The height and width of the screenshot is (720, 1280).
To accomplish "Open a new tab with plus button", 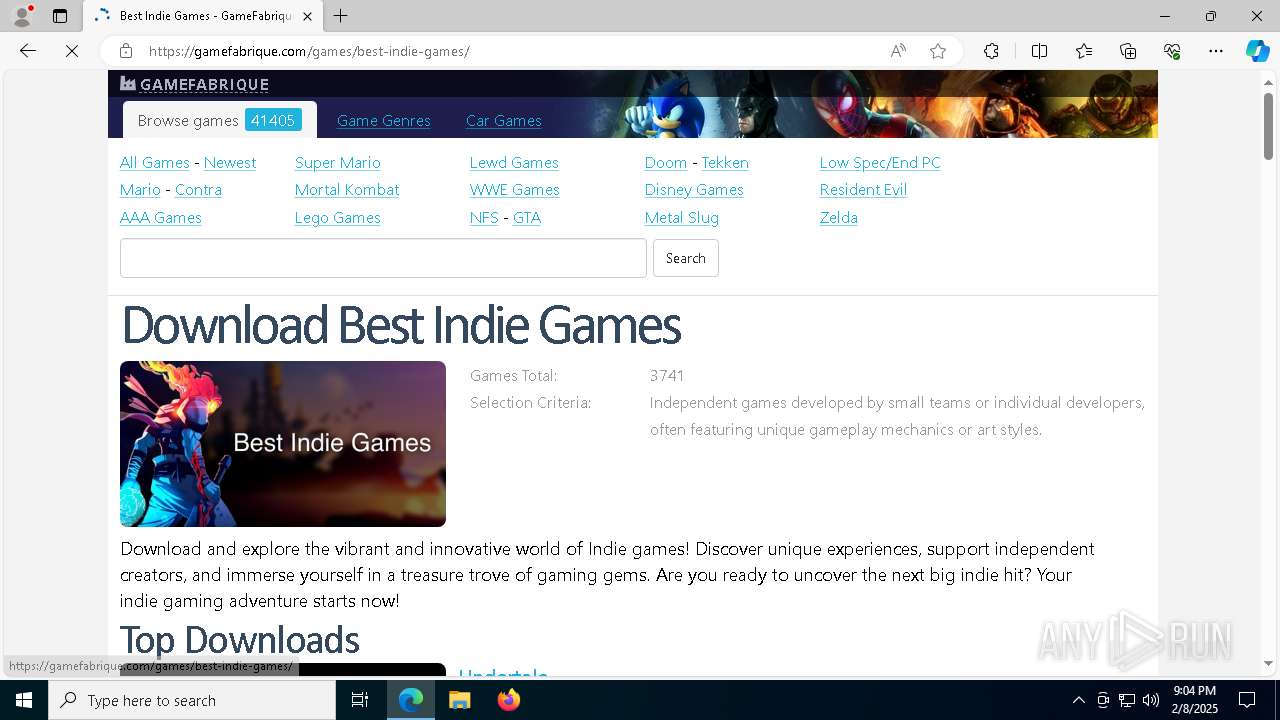I will pos(341,16).
